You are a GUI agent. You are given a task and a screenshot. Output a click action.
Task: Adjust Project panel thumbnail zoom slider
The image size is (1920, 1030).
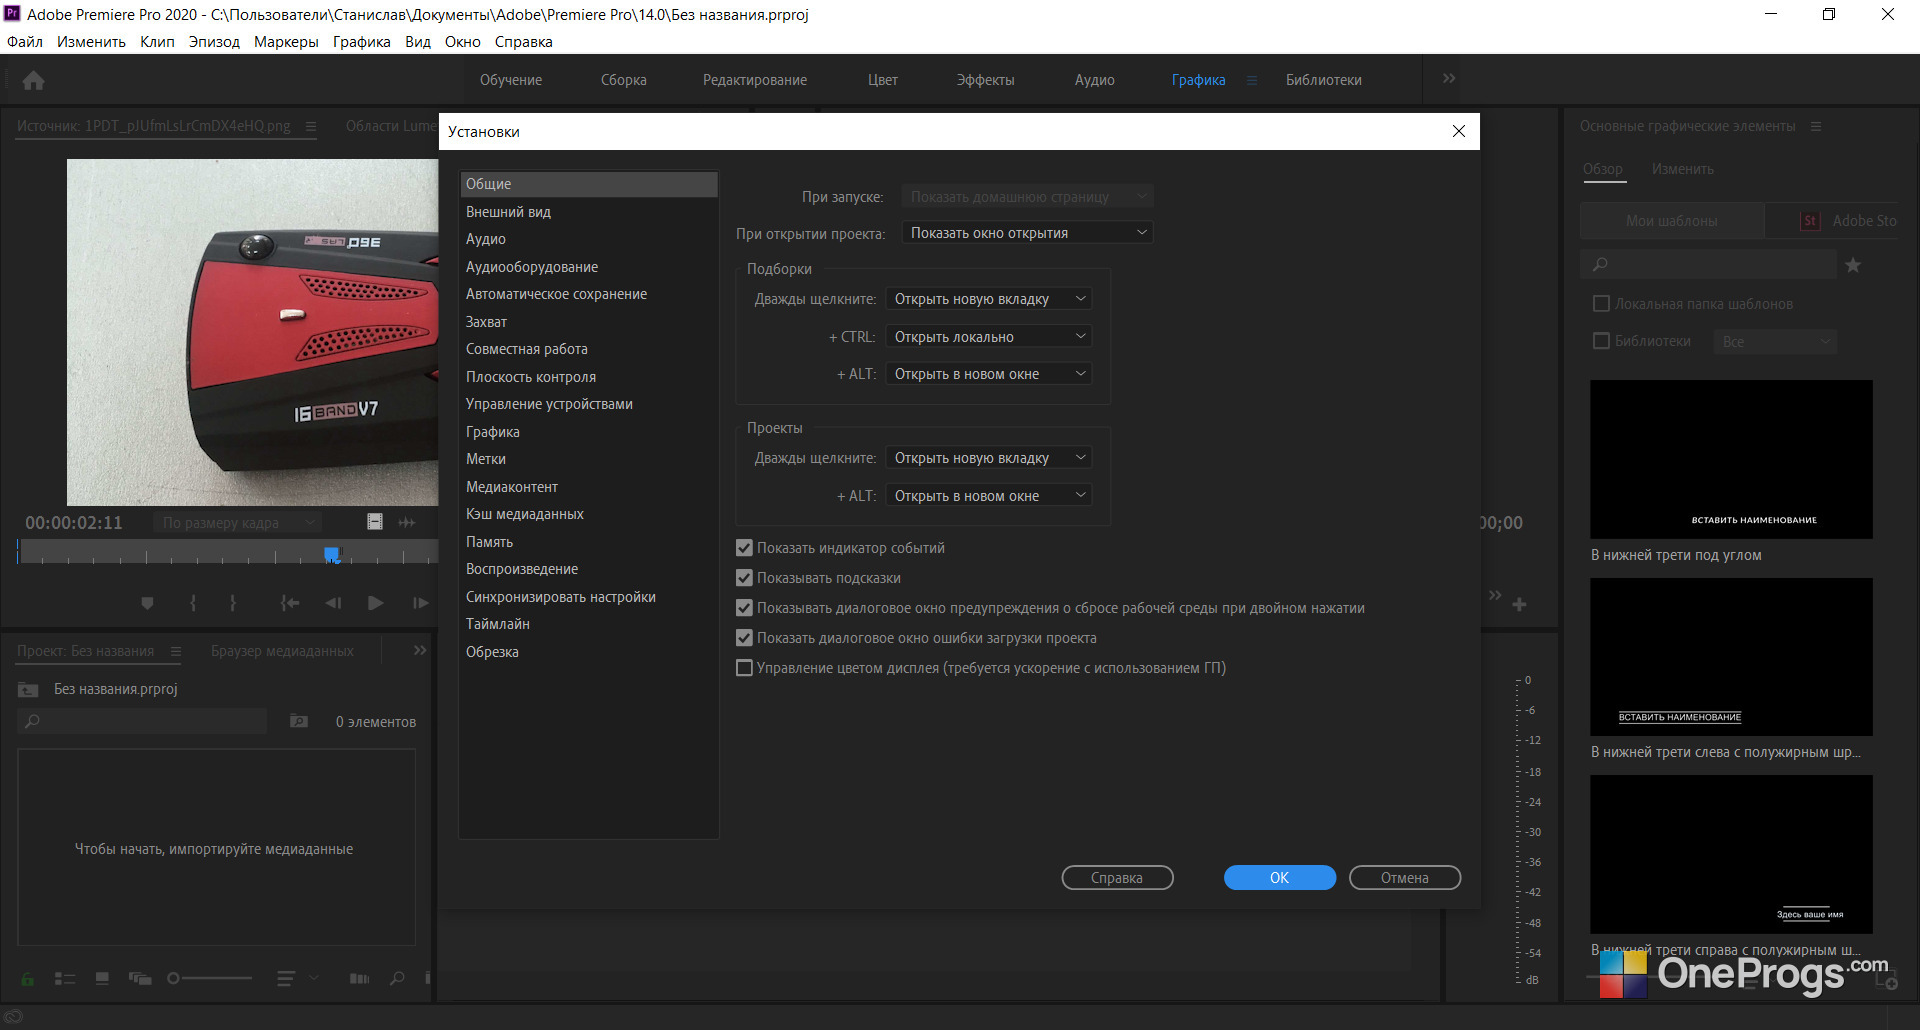[x=209, y=979]
